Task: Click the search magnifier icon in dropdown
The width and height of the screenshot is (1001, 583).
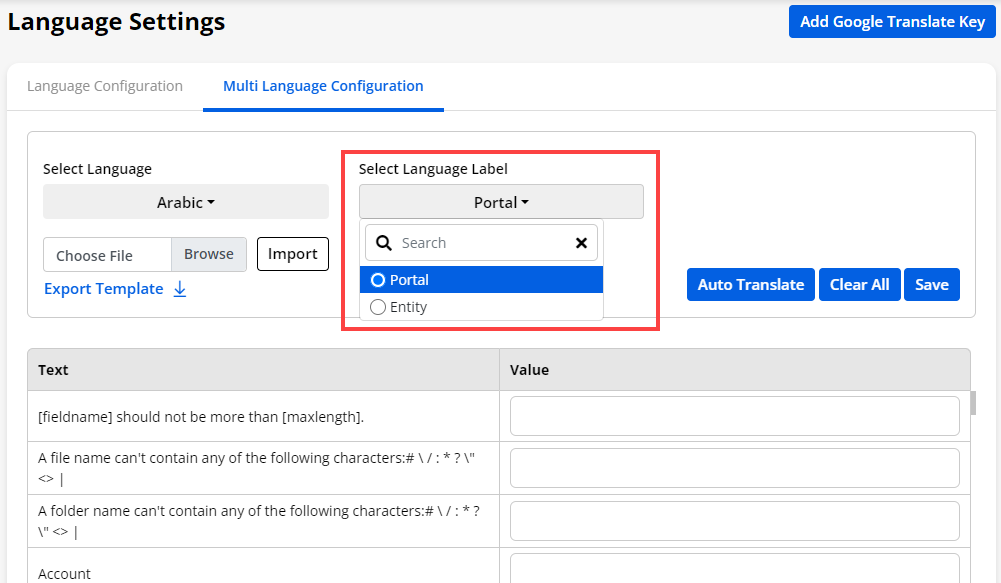Action: coord(384,243)
